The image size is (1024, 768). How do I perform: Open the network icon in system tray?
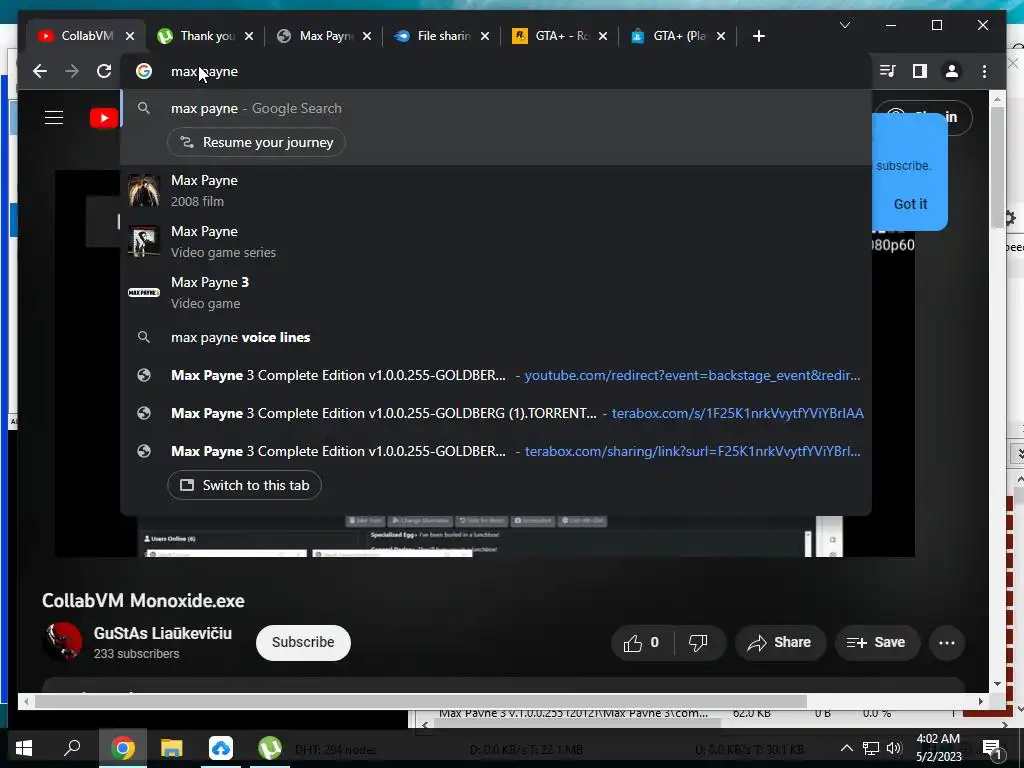tap(871, 748)
